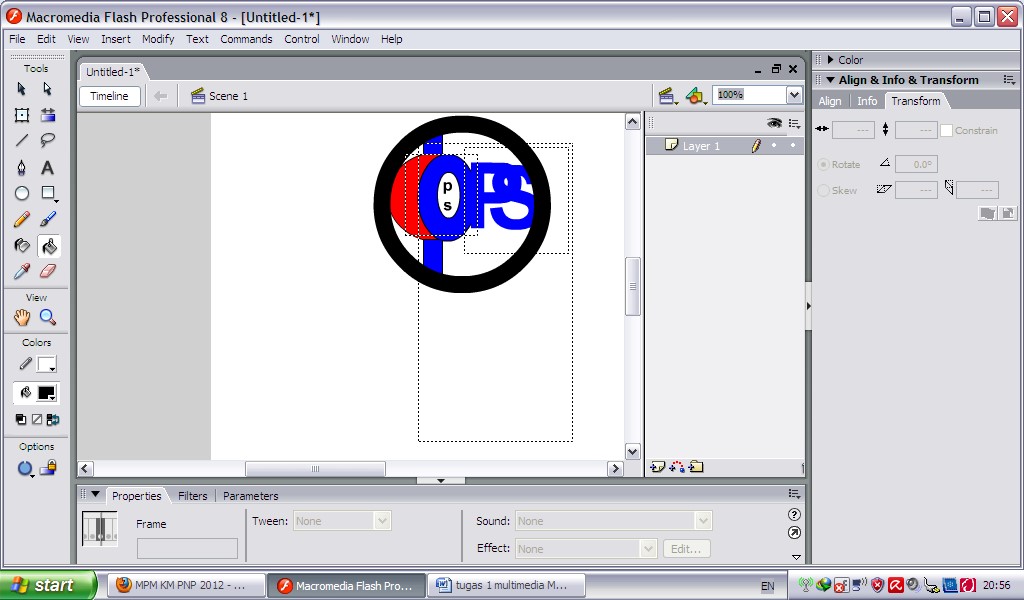Click the frame label input field
Viewport: 1024px width, 600px height.
(187, 548)
